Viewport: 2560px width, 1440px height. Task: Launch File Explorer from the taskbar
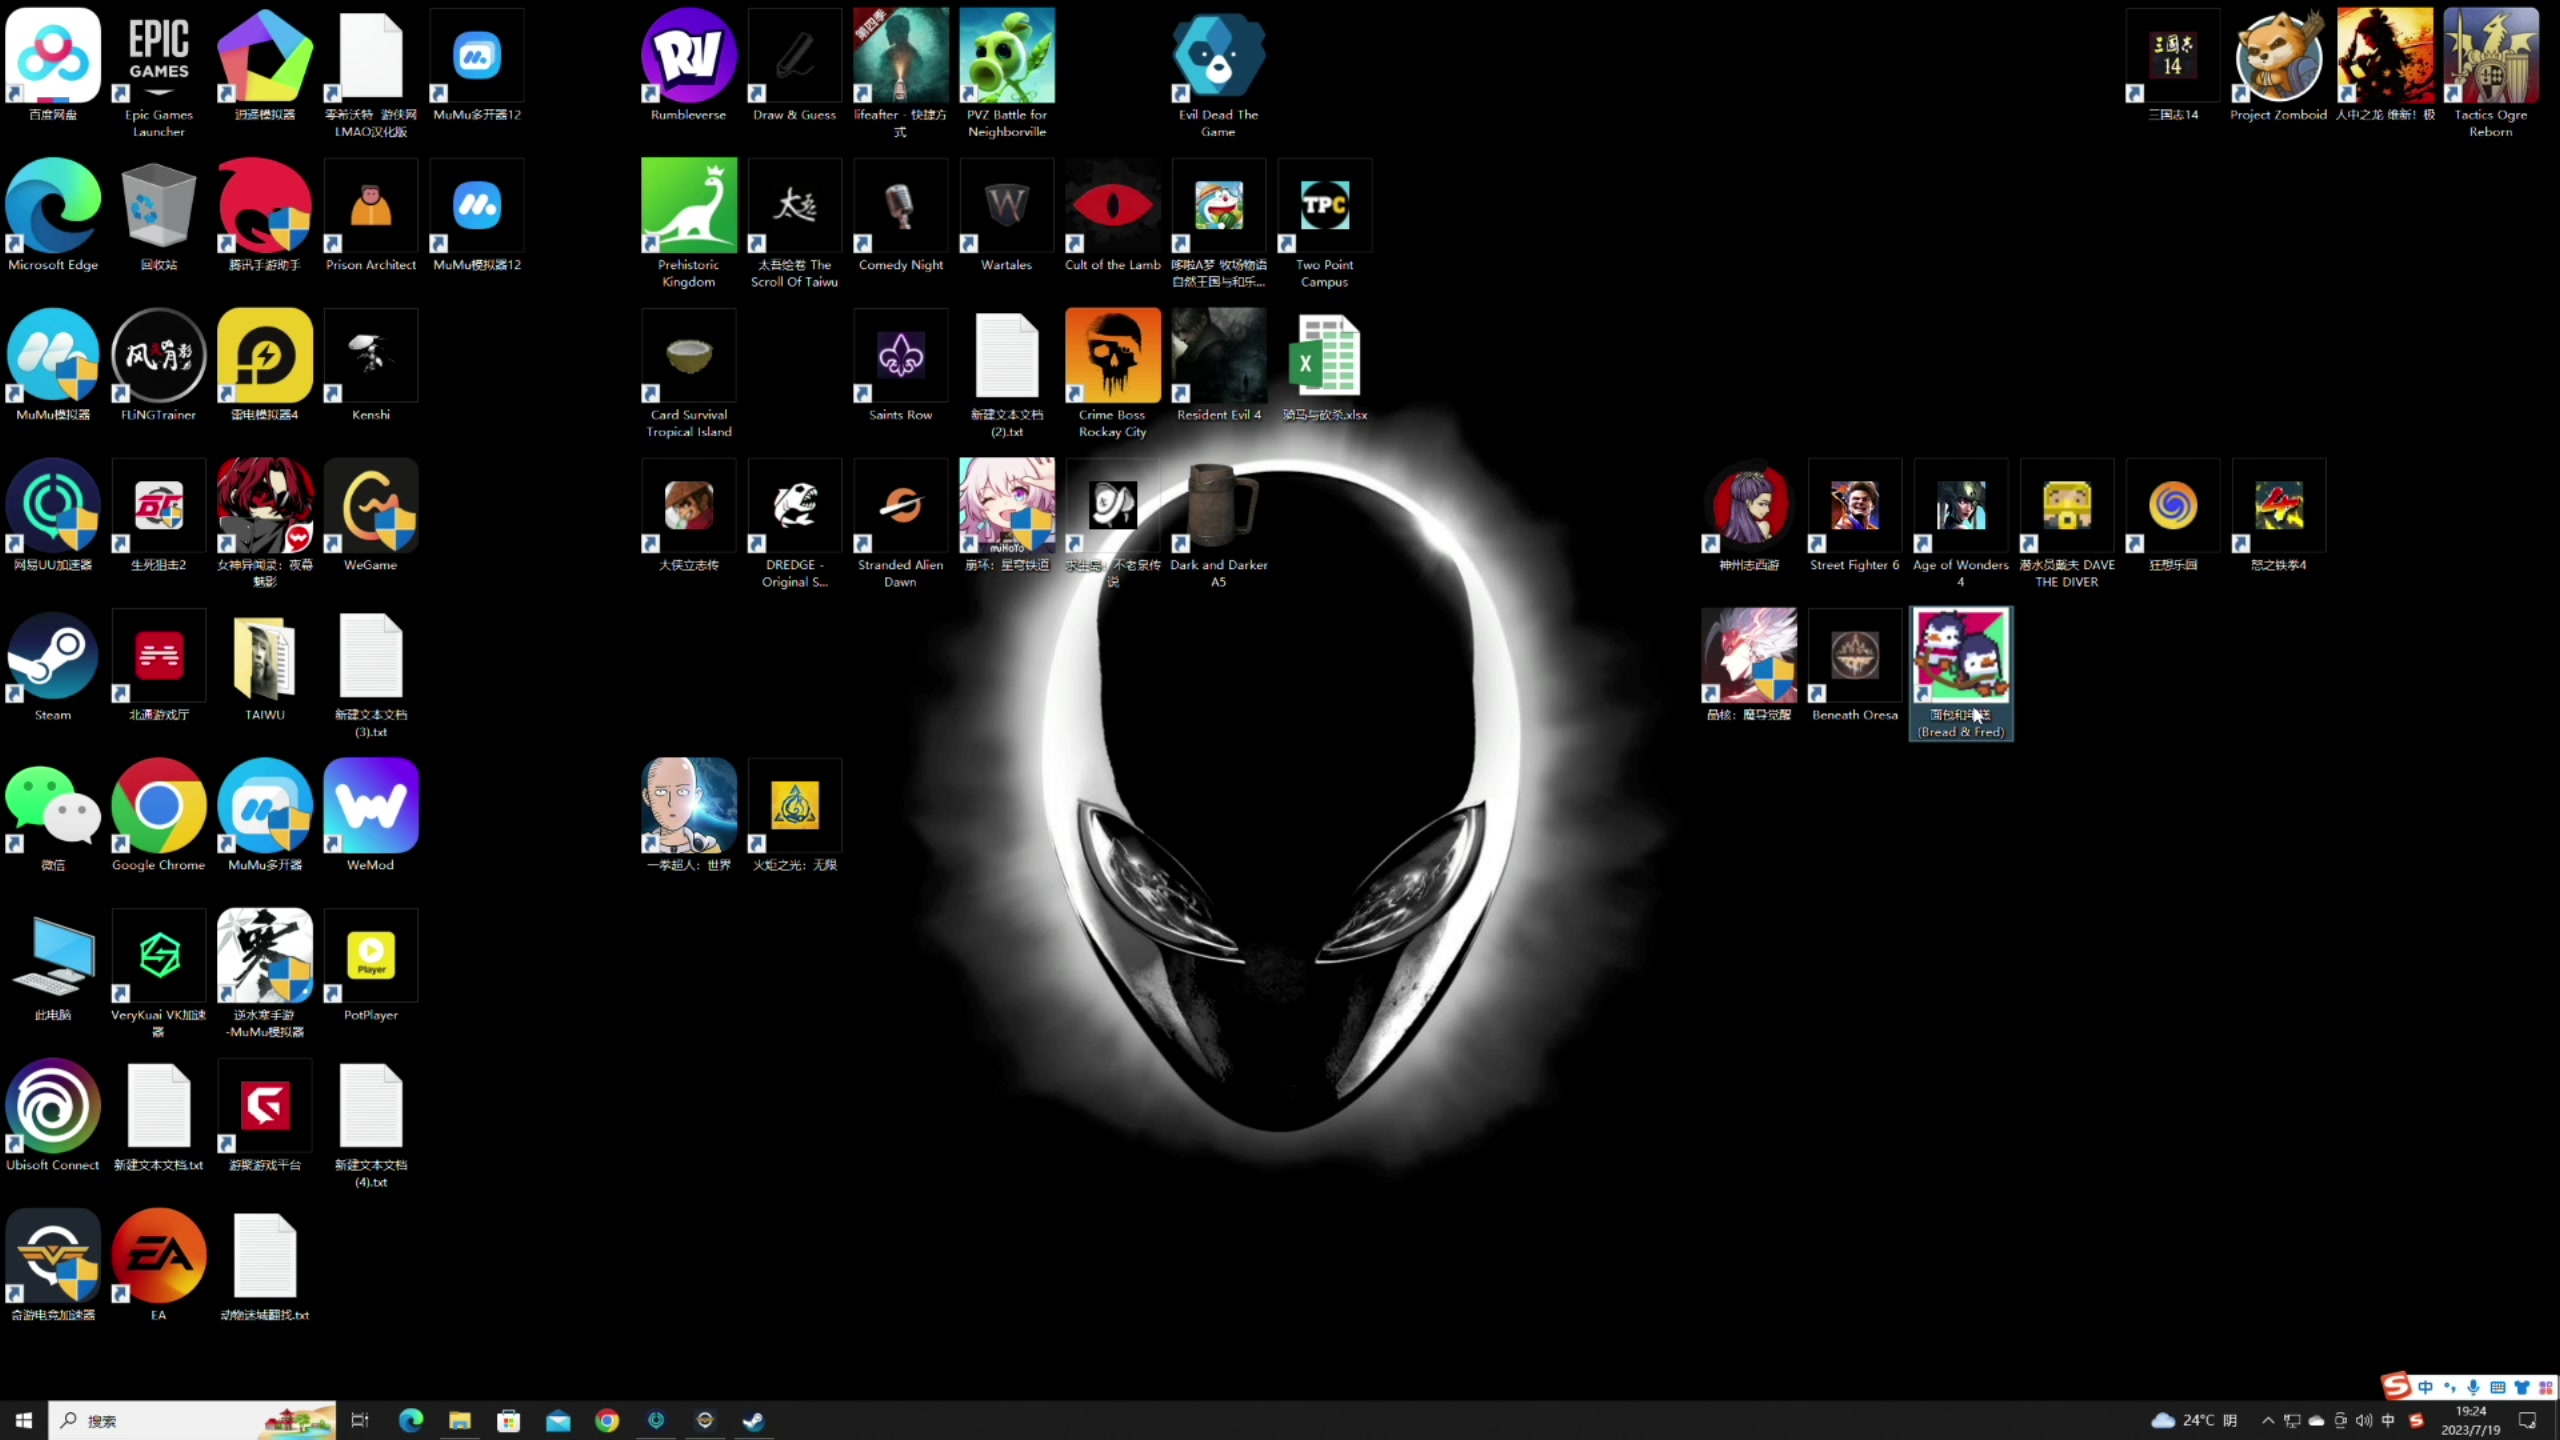[x=460, y=1420]
